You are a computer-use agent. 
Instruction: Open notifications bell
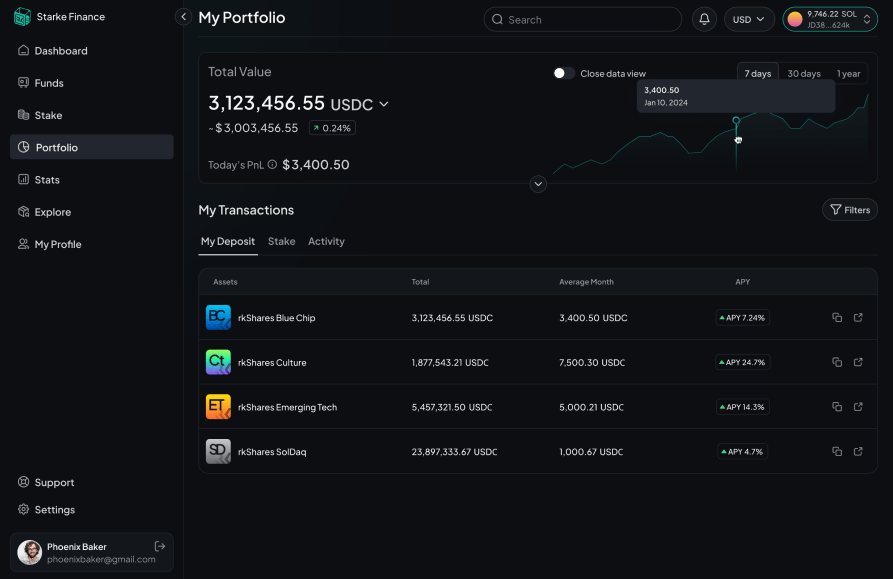coord(704,19)
